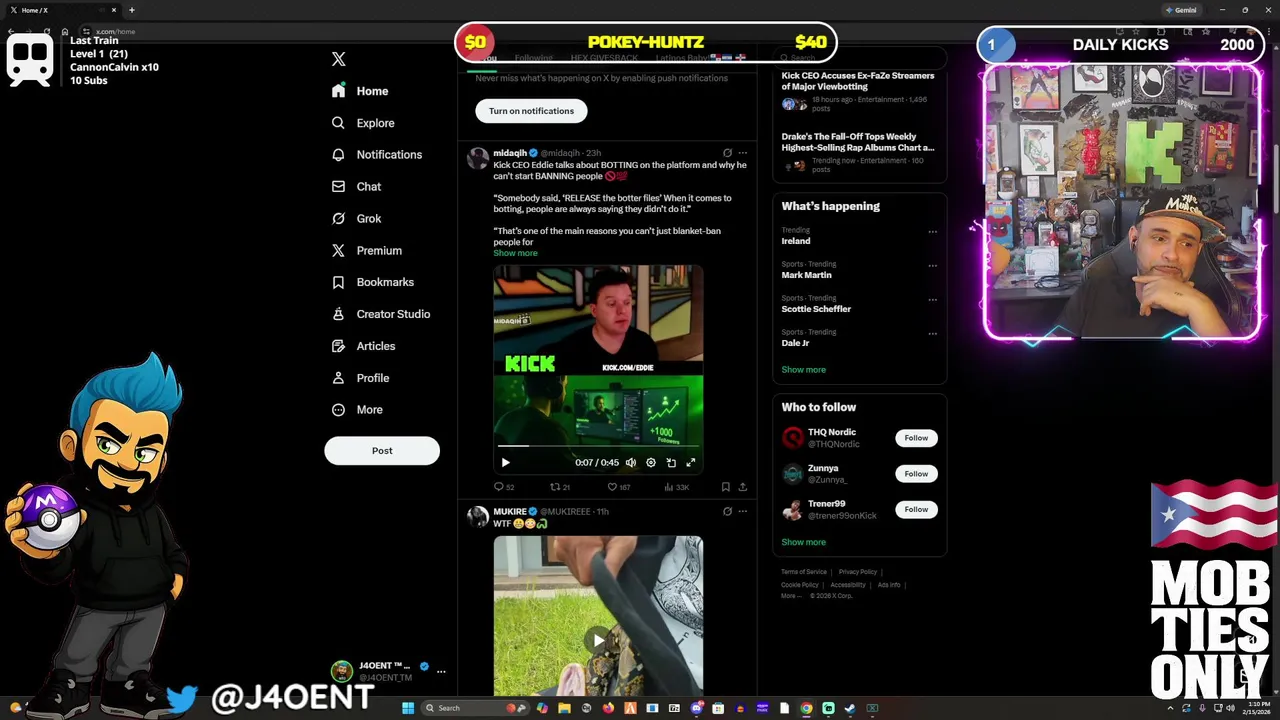Screen dimensions: 1280x720
Task: Toggle video picture-in-picture icon
Action: 671,463
